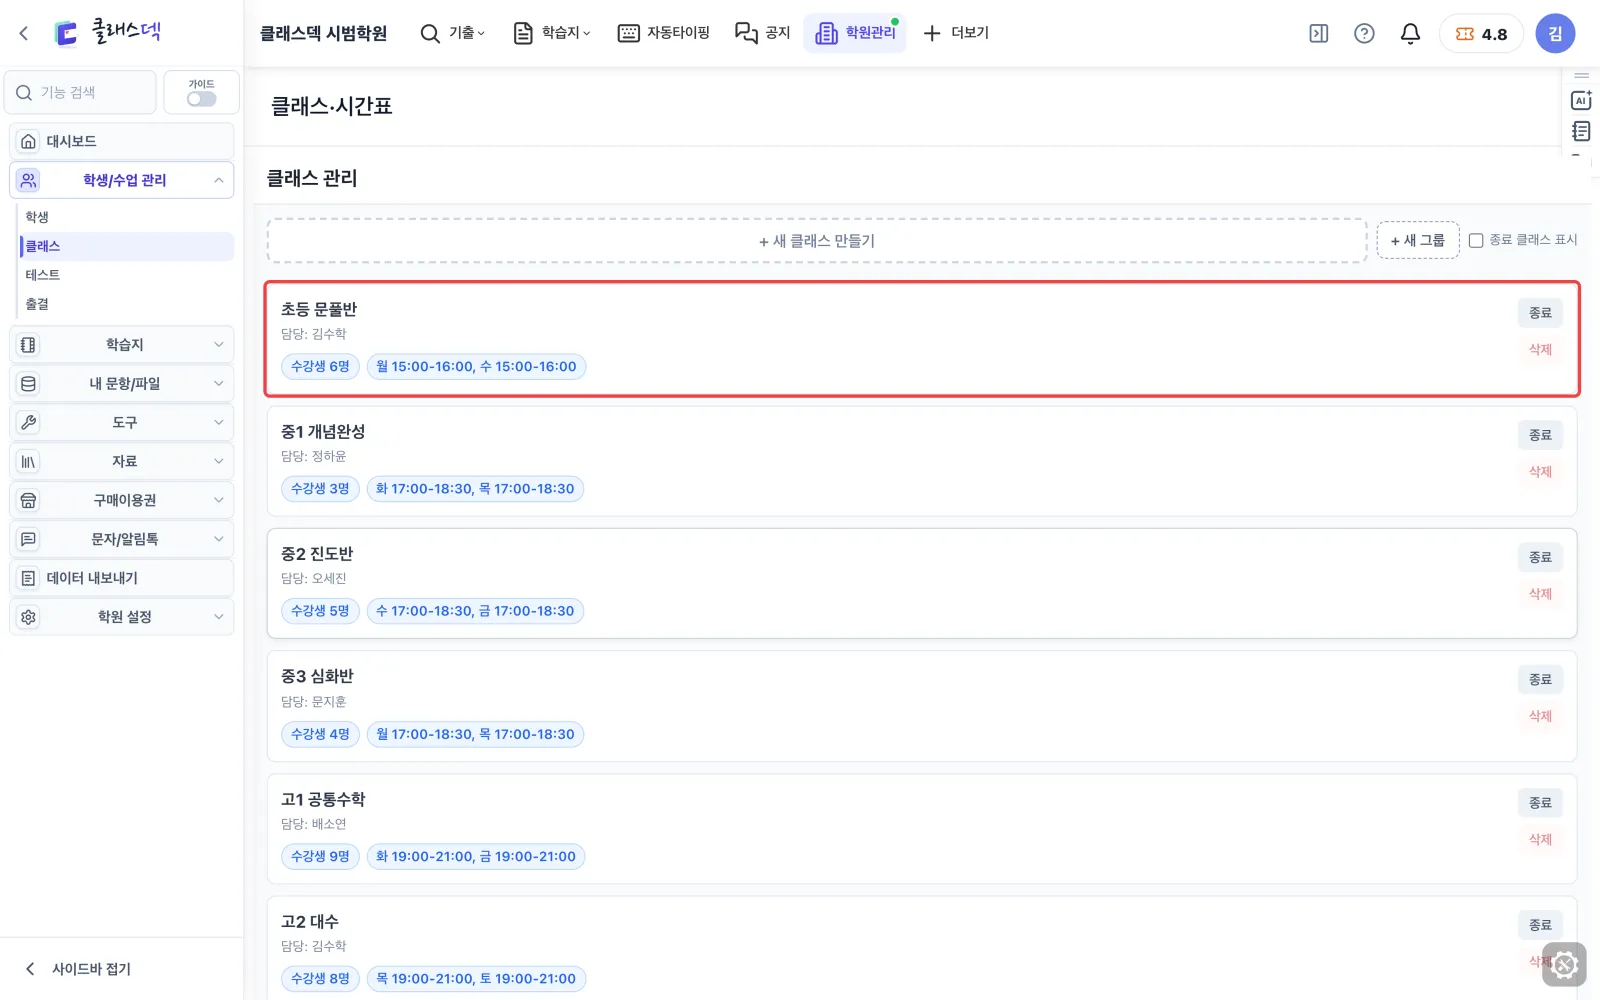Open the notes list icon on right edge
1600x1000 pixels.
(x=1581, y=131)
